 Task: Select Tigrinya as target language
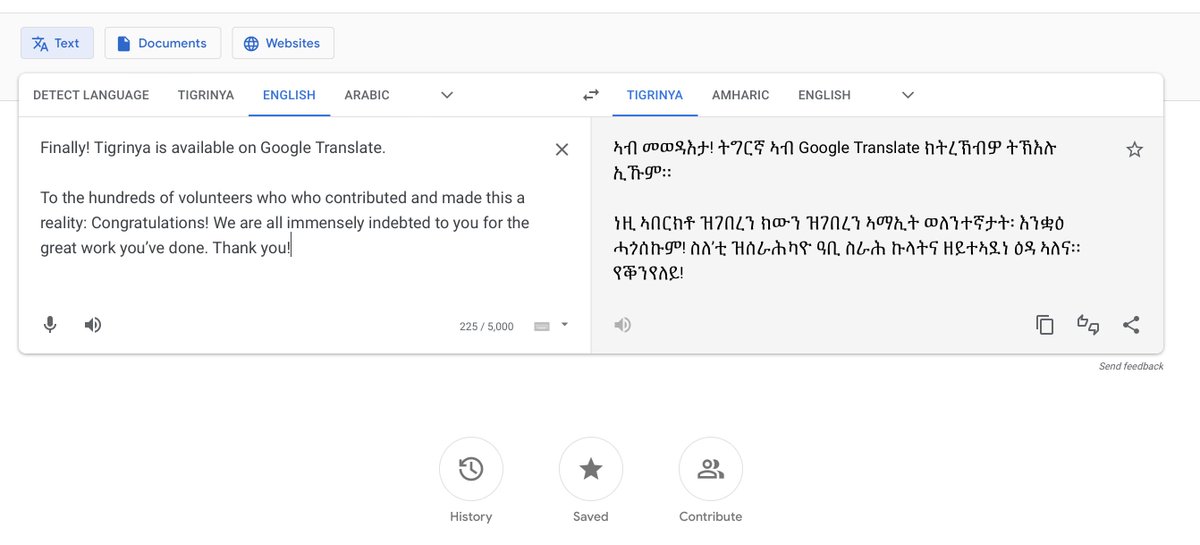pos(655,95)
